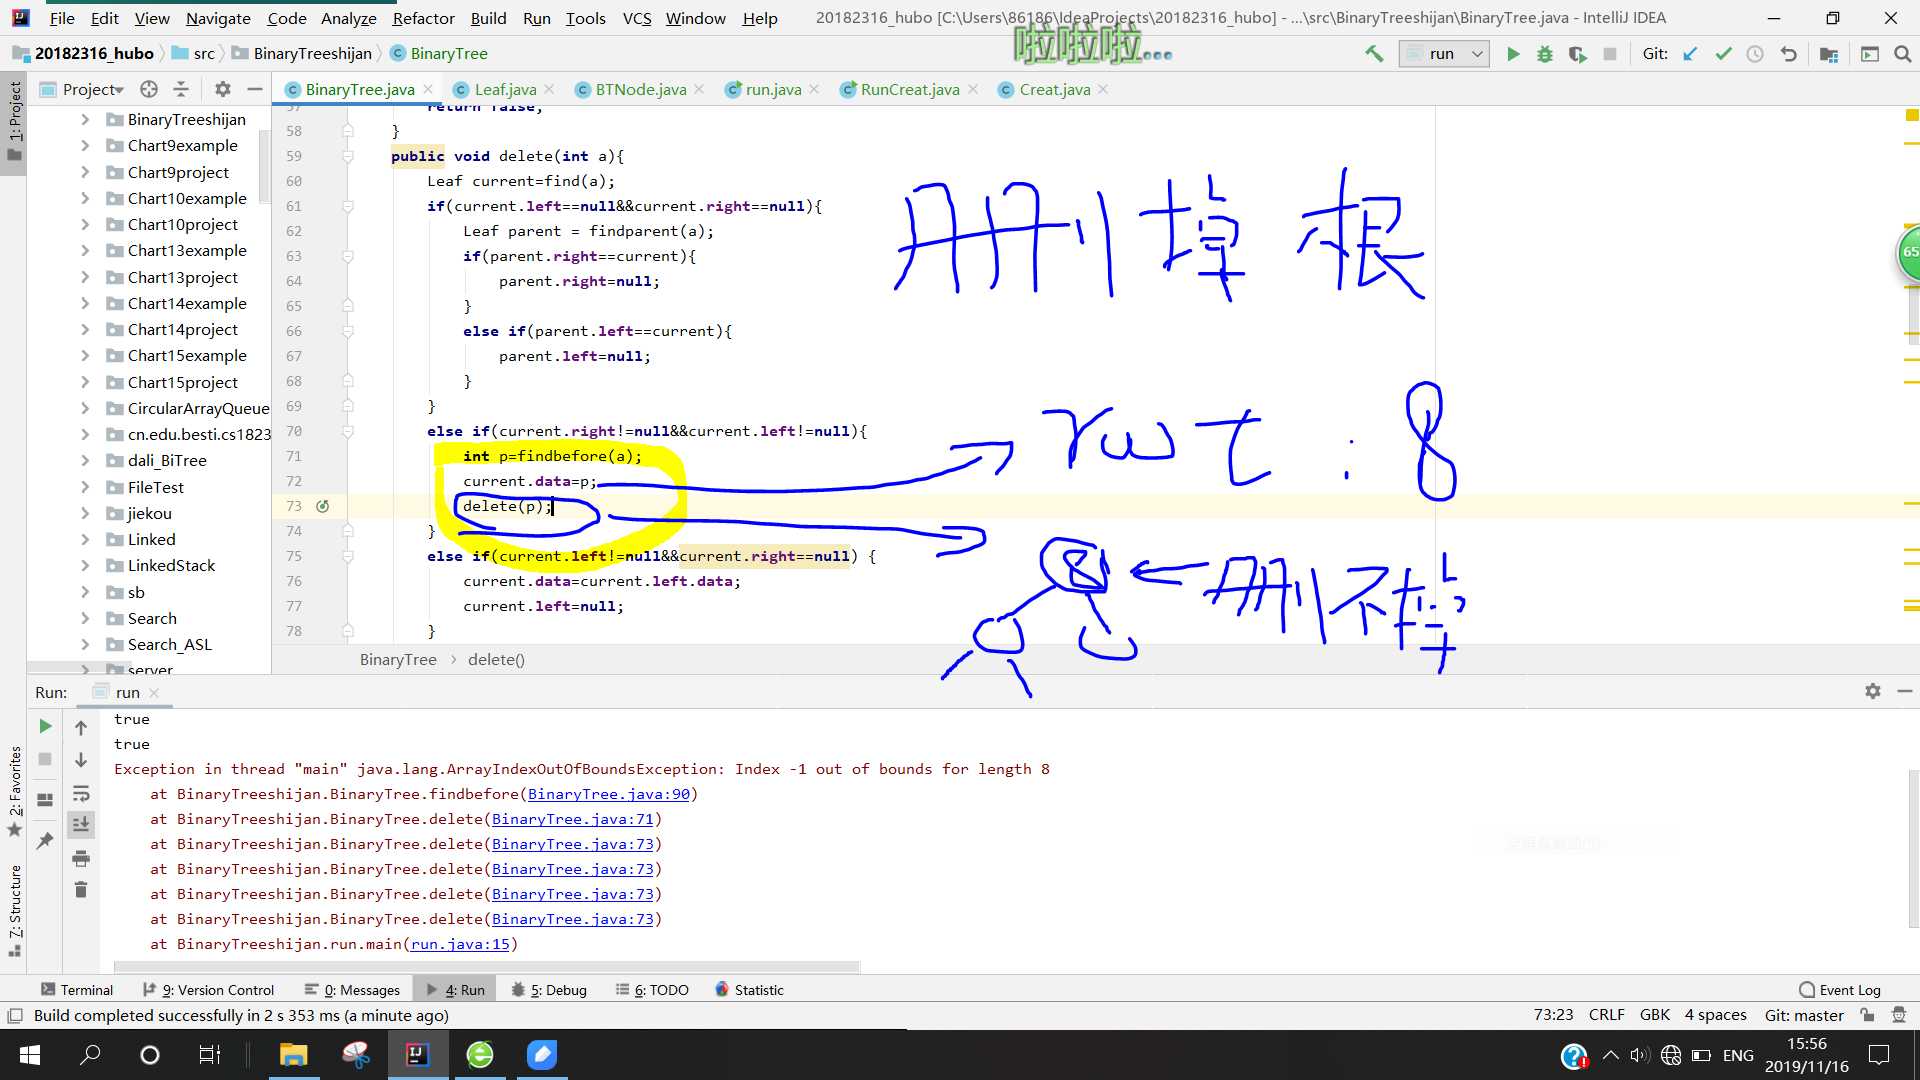Open the VCS menu

tap(636, 18)
